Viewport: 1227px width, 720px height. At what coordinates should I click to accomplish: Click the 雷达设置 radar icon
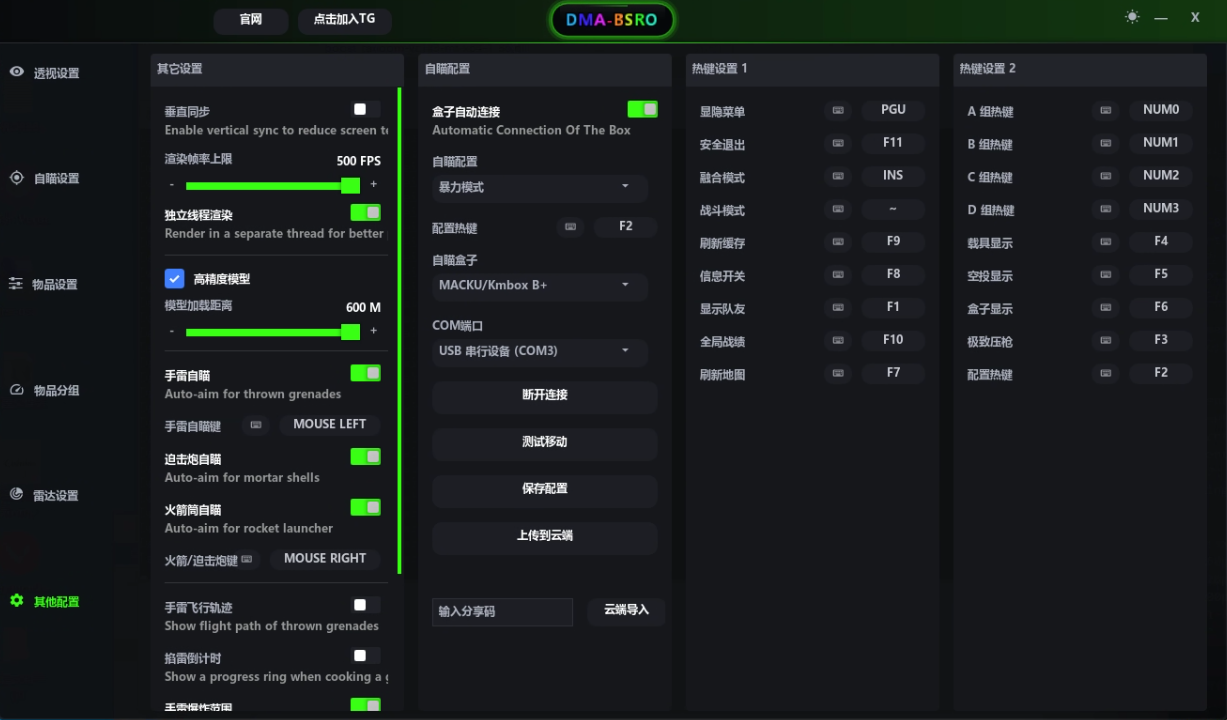tap(16, 495)
